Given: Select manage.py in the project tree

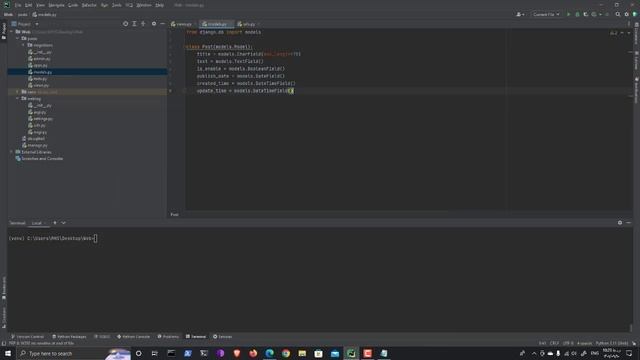Looking at the screenshot, I should click(x=35, y=145).
